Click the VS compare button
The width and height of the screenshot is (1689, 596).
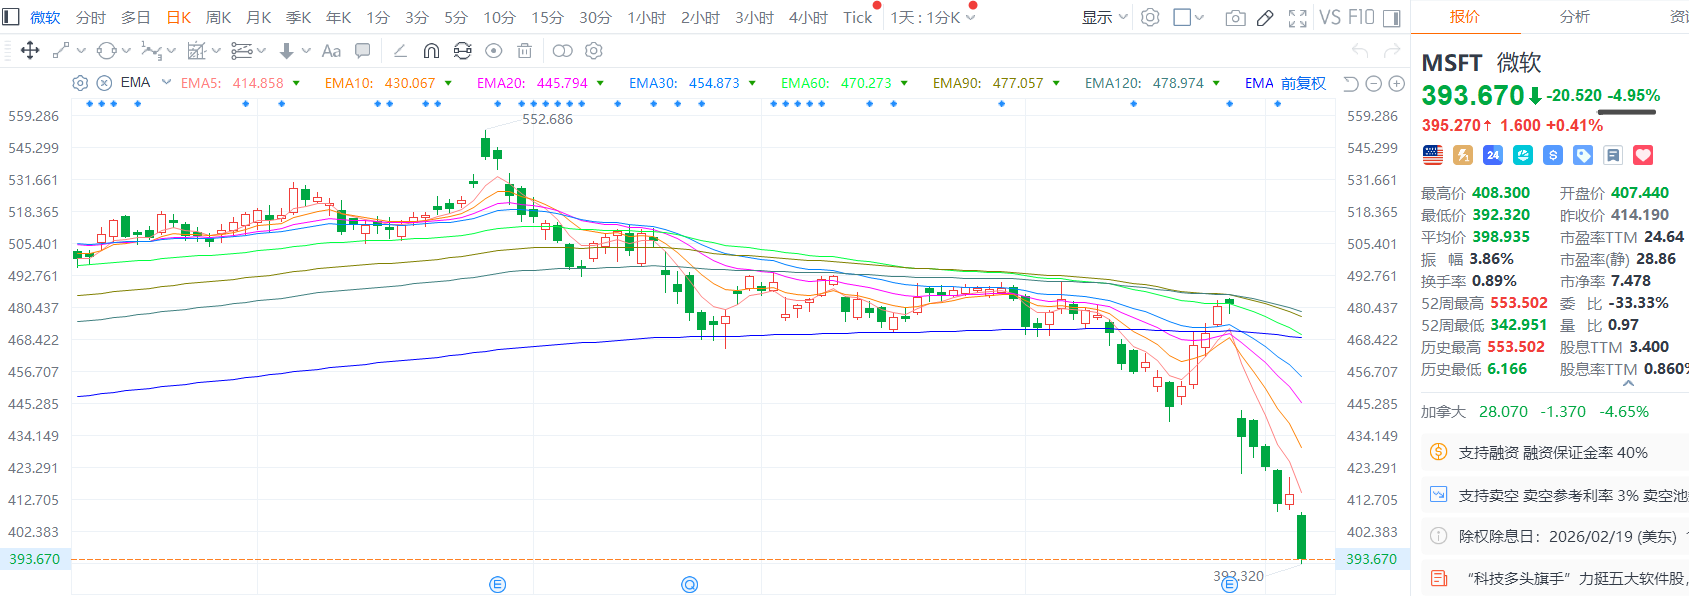coord(1330,17)
